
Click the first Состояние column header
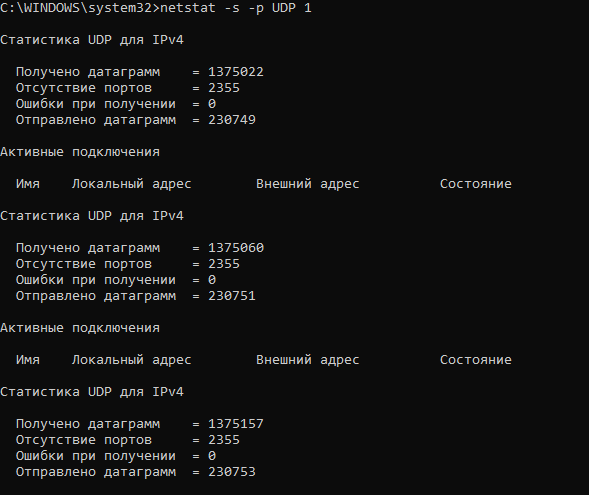click(476, 184)
